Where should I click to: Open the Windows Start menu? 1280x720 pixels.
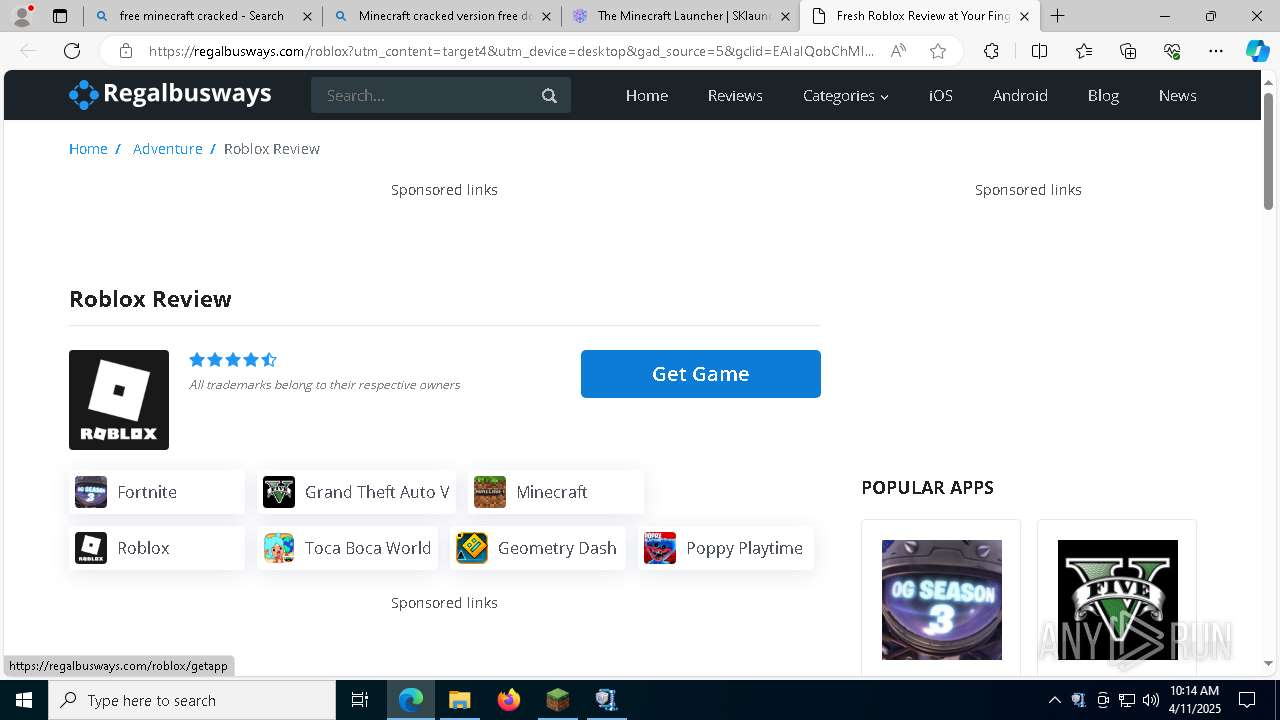24,700
